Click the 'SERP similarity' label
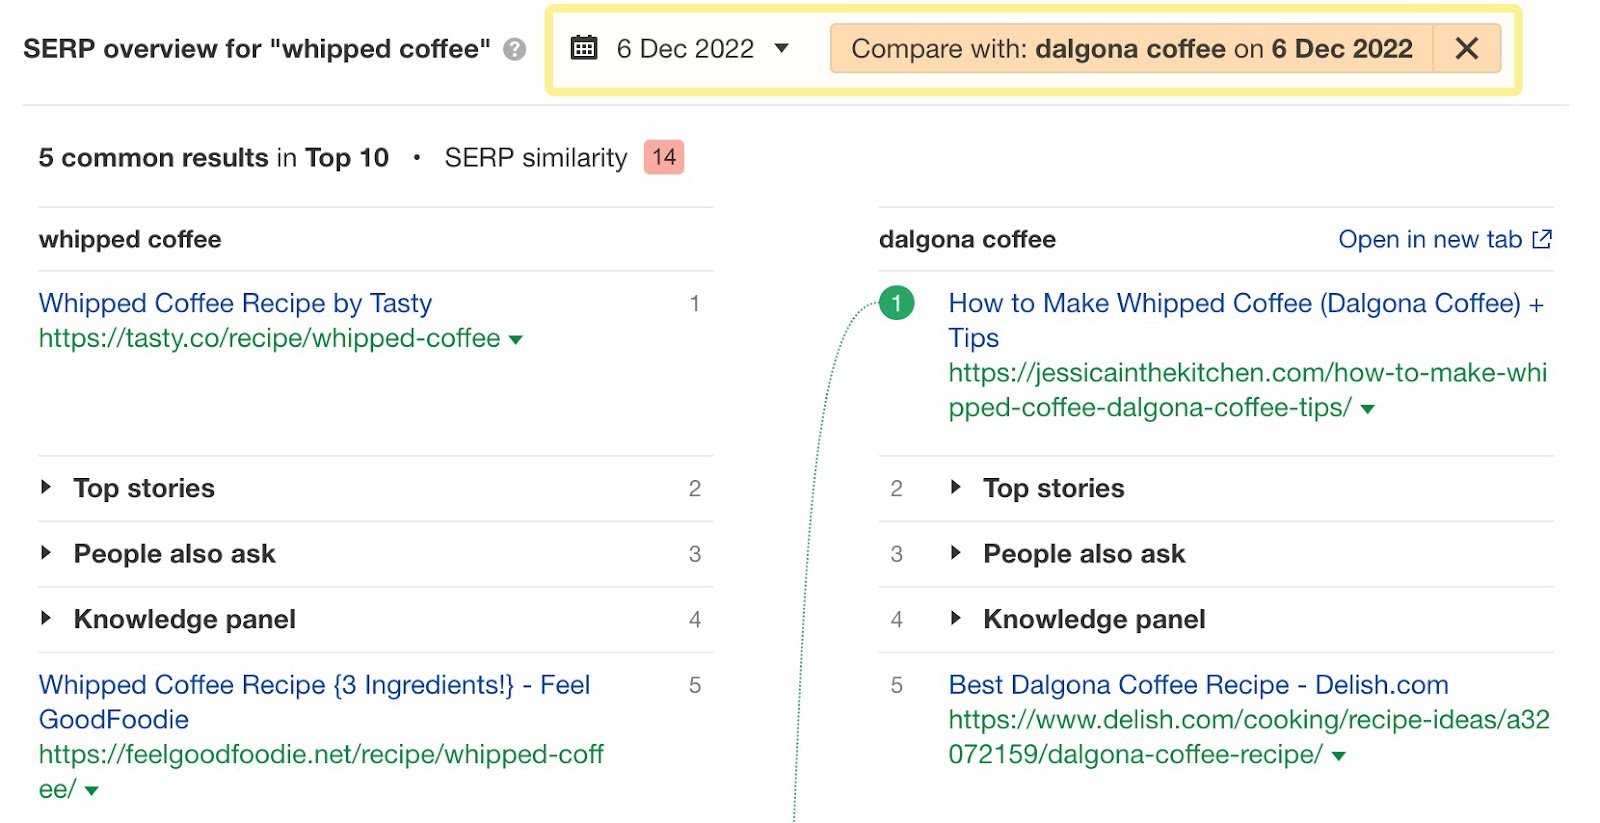 [x=536, y=158]
